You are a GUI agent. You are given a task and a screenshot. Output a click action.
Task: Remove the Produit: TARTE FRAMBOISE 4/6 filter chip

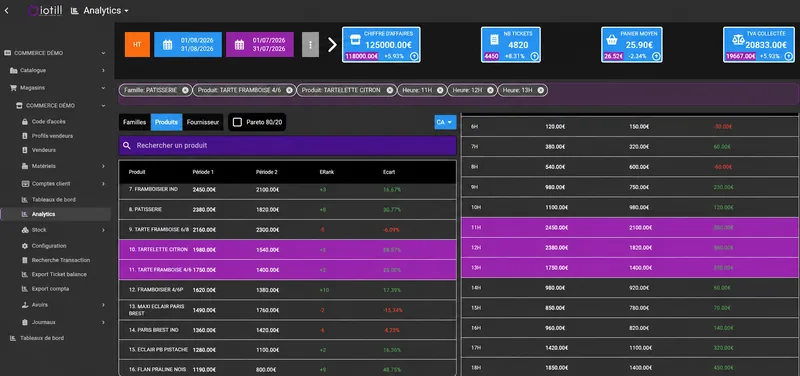(289, 90)
